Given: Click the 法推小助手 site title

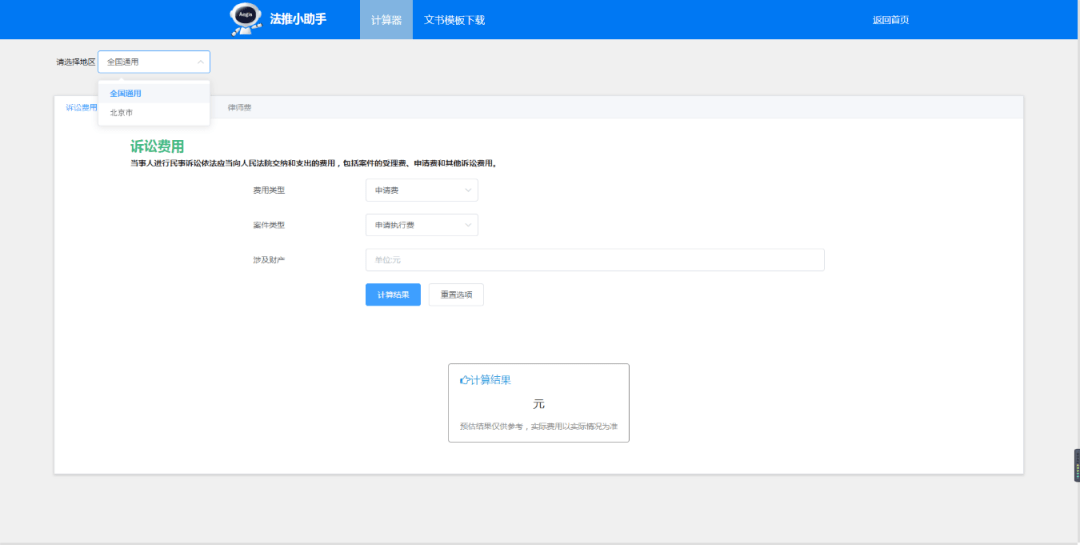Looking at the screenshot, I should click(298, 19).
